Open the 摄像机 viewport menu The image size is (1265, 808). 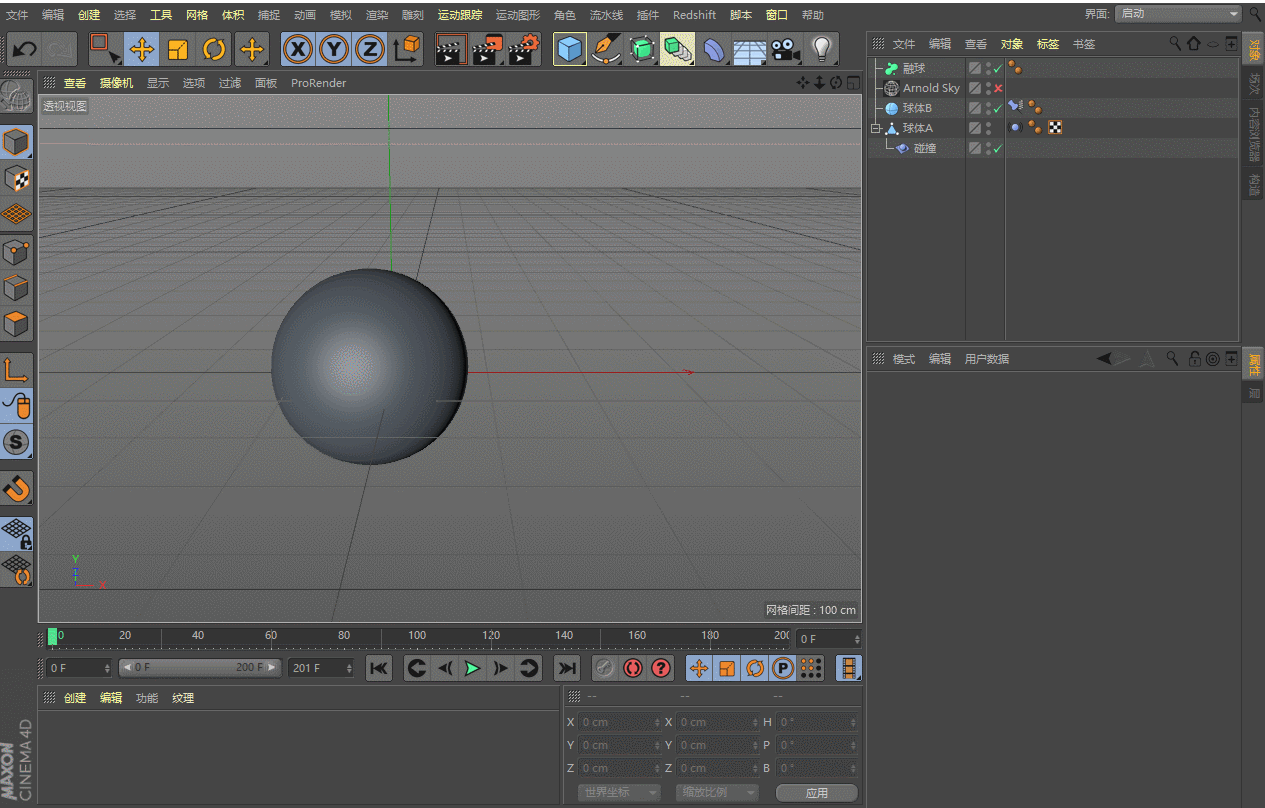pos(116,83)
